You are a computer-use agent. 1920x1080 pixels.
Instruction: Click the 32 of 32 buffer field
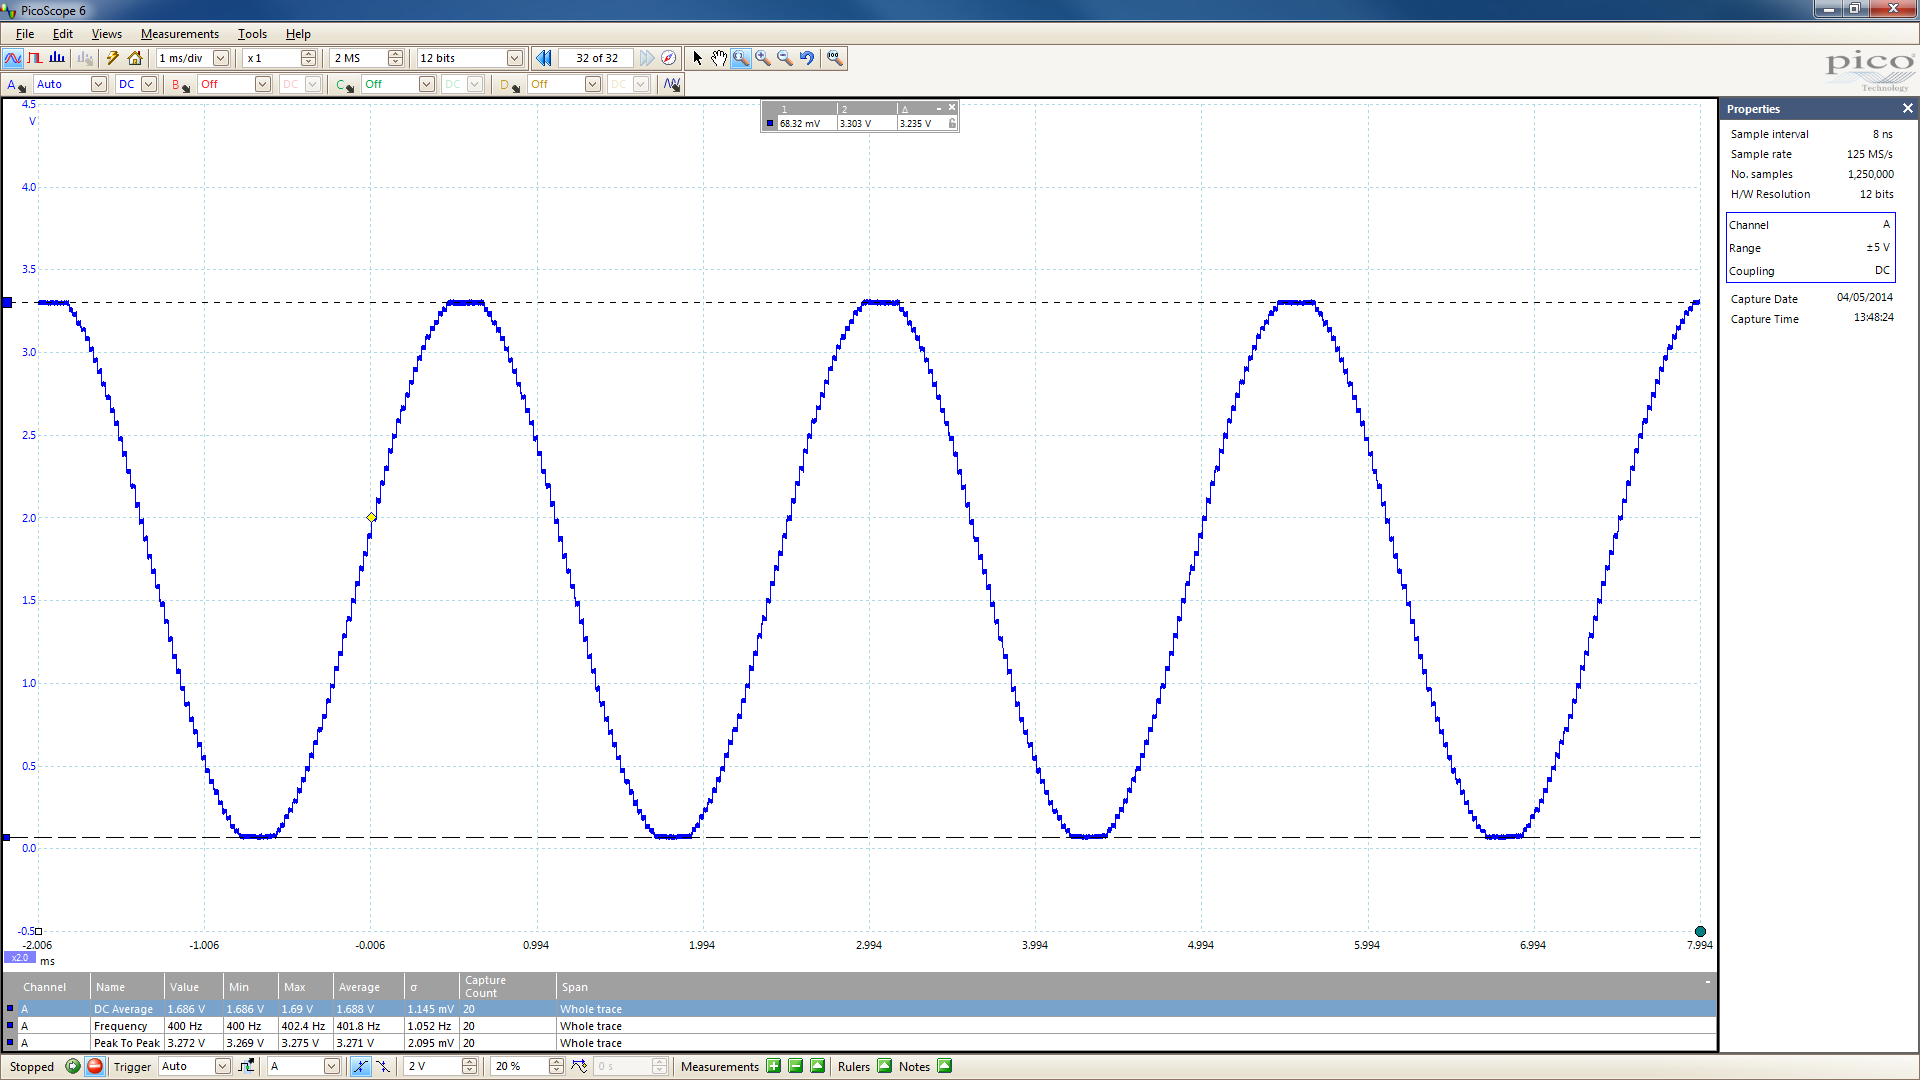pos(597,58)
